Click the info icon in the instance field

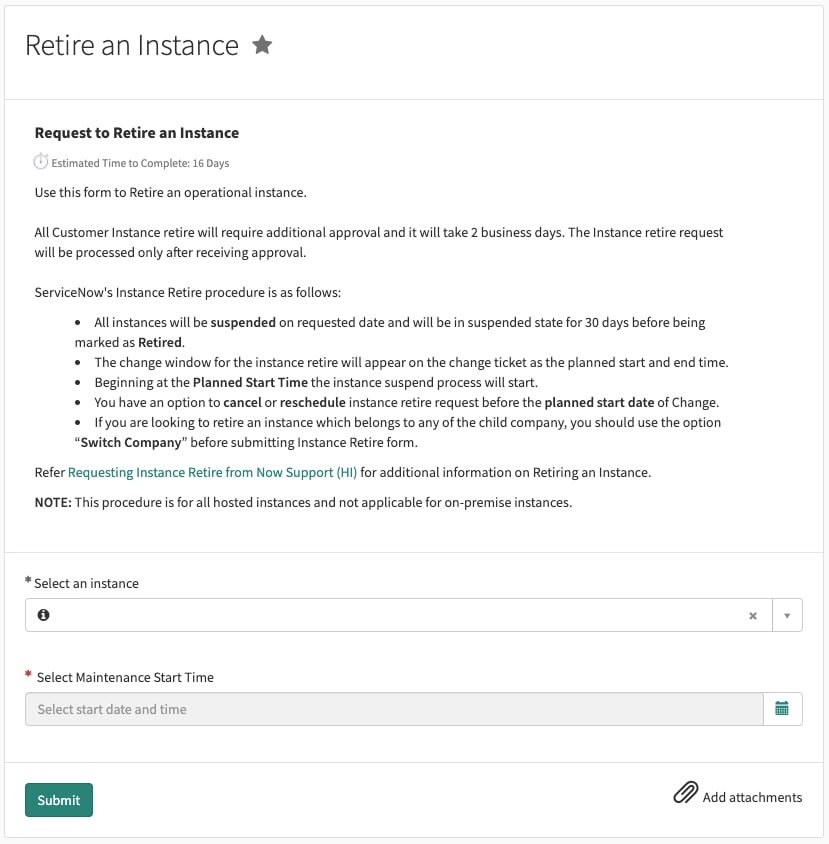click(43, 614)
